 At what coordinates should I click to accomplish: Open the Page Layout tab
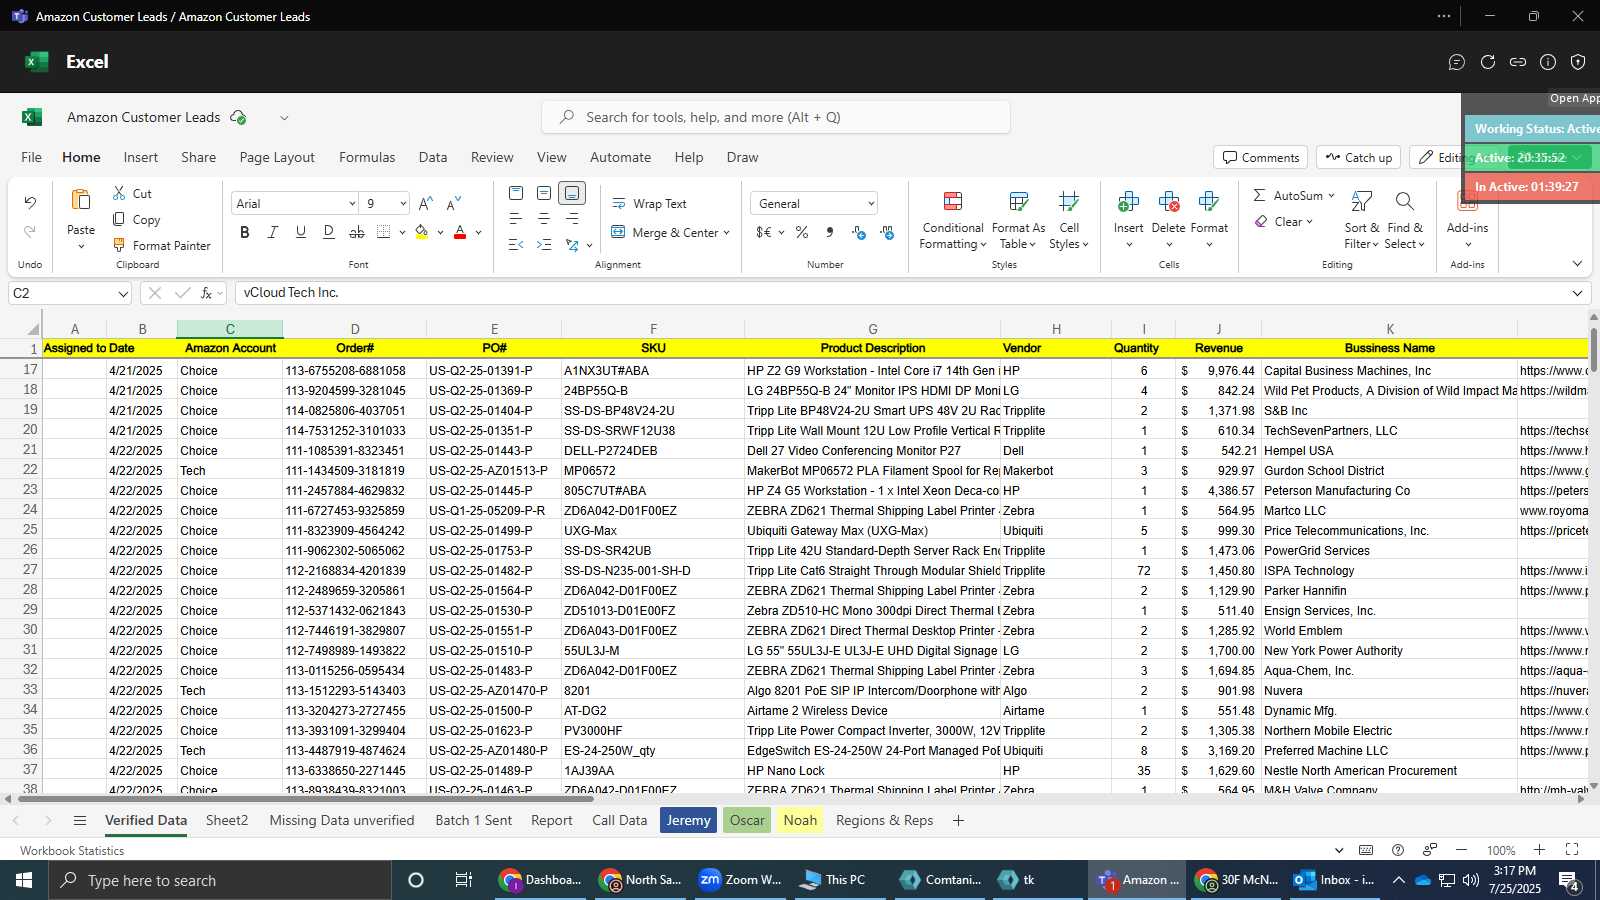tap(277, 157)
